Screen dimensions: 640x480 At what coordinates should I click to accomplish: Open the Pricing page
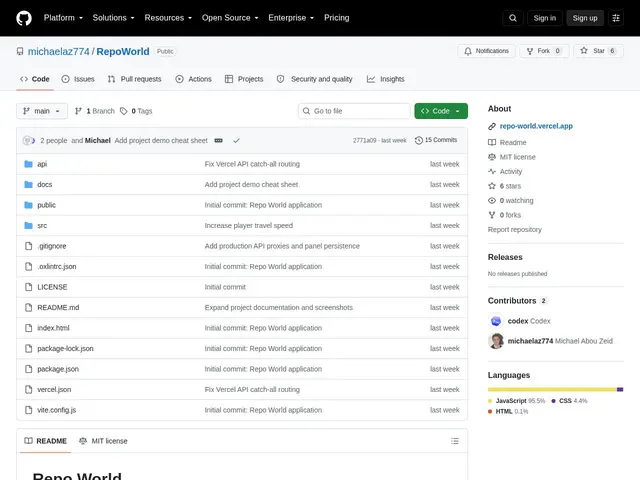click(x=337, y=18)
